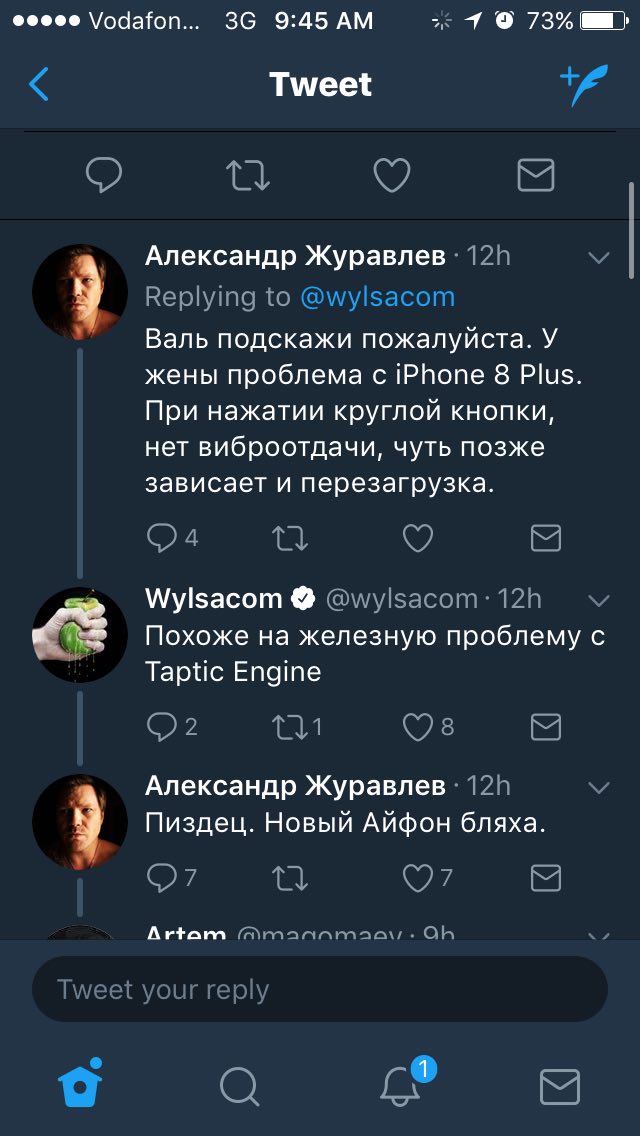Tap the back arrow in header

[38, 84]
